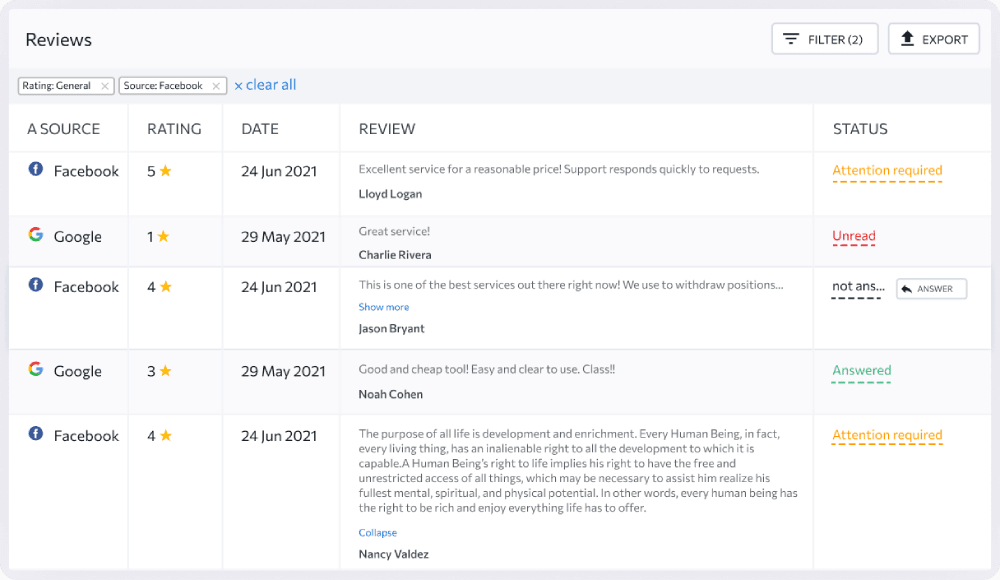Click the star icon beside the 1 rating
Image resolution: width=1000 pixels, height=580 pixels.
pyautogui.click(x=163, y=236)
